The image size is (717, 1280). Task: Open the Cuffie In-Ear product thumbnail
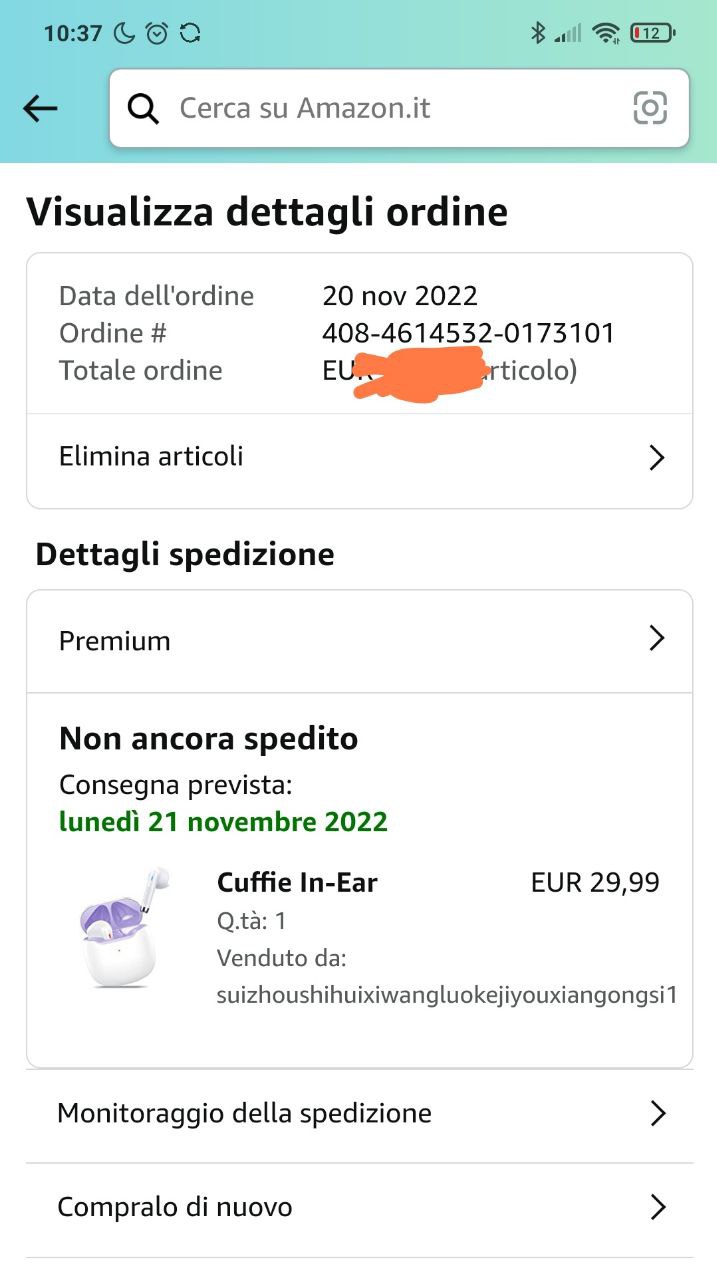coord(122,927)
